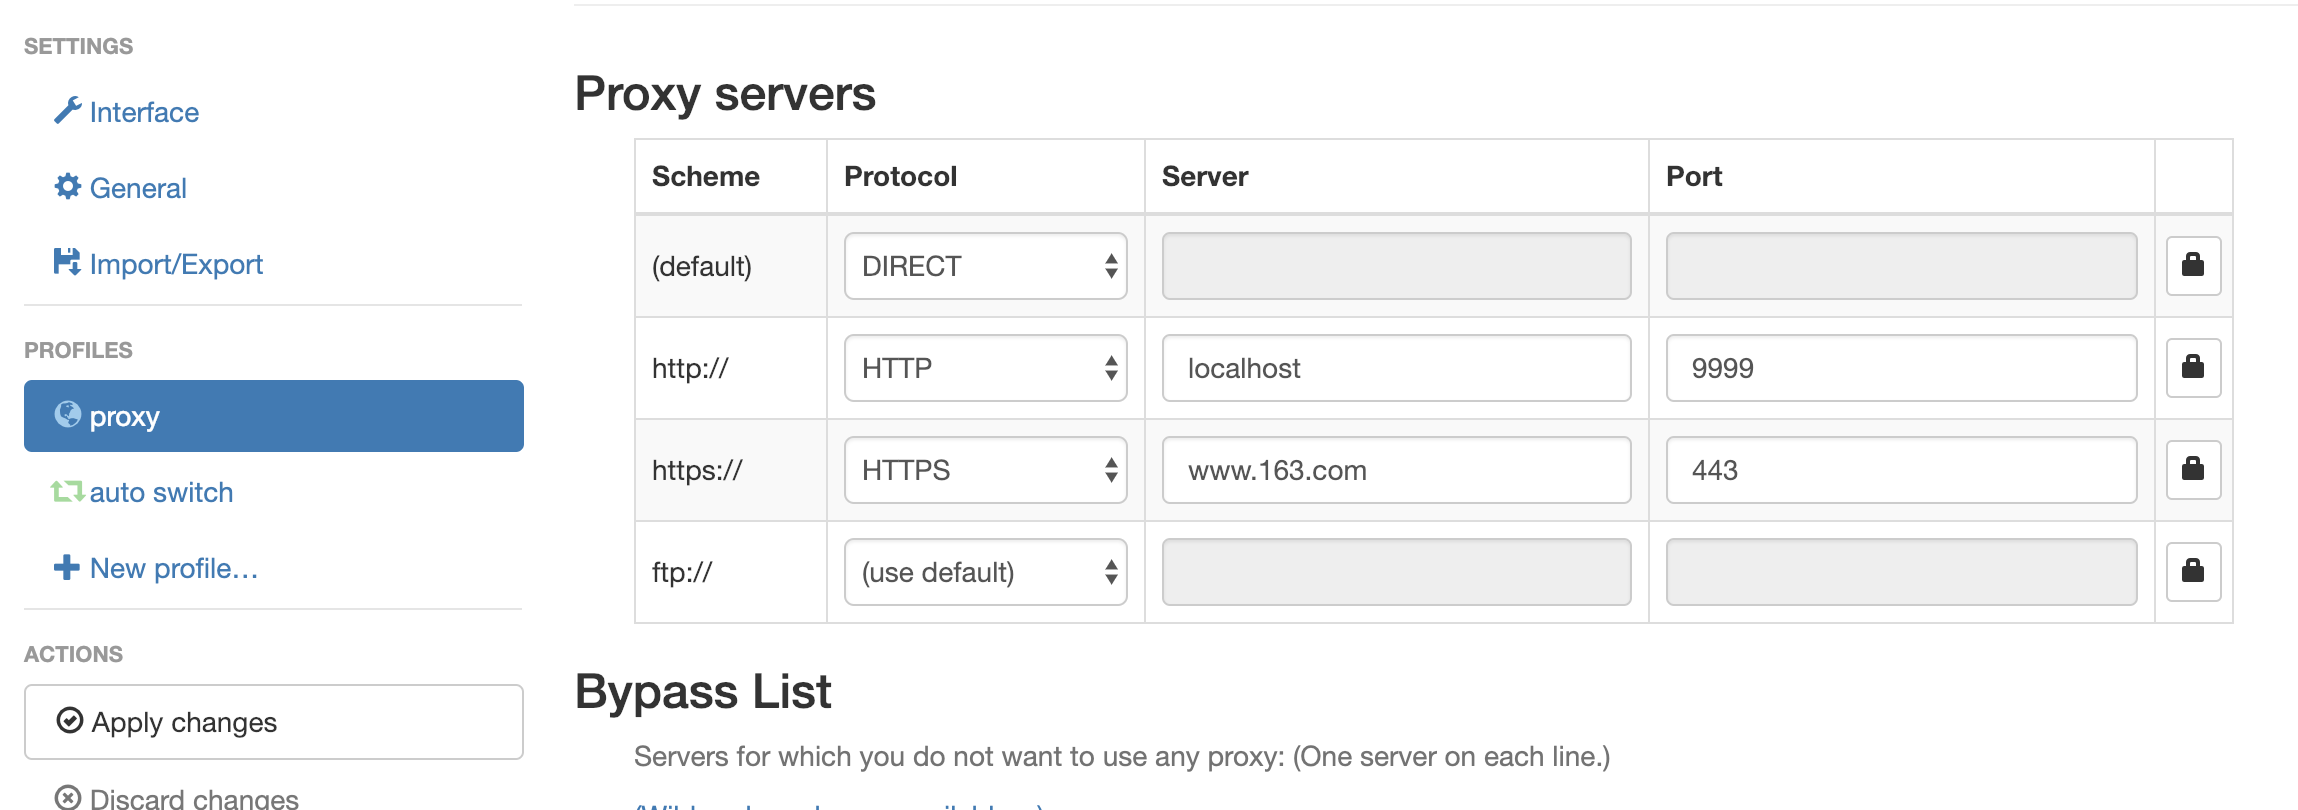Click the globe icon on the proxy profile
2298x810 pixels.
[x=66, y=416]
